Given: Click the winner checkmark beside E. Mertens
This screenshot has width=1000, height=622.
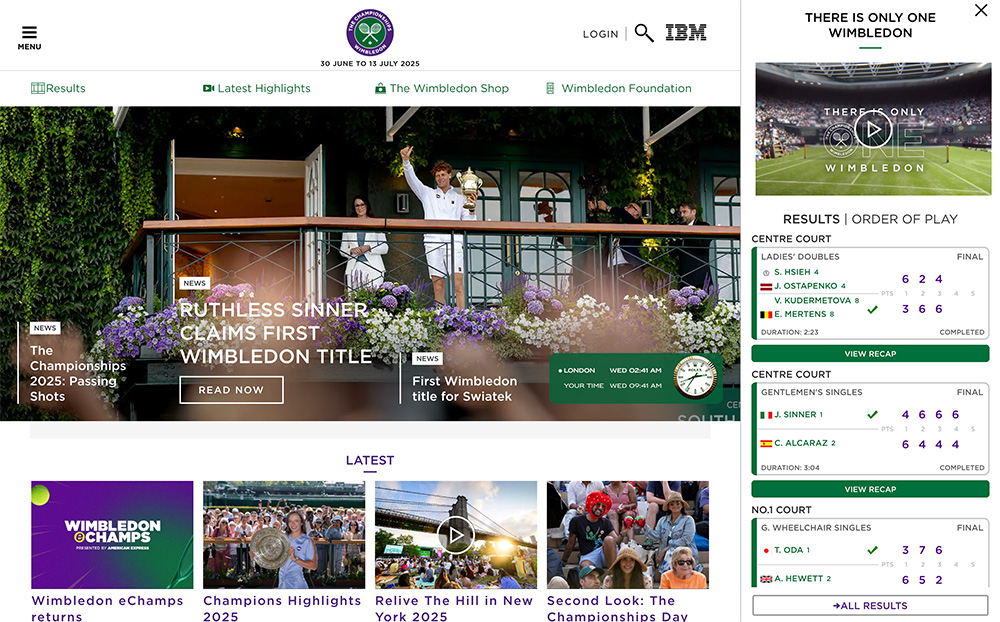Looking at the screenshot, I should pos(872,309).
